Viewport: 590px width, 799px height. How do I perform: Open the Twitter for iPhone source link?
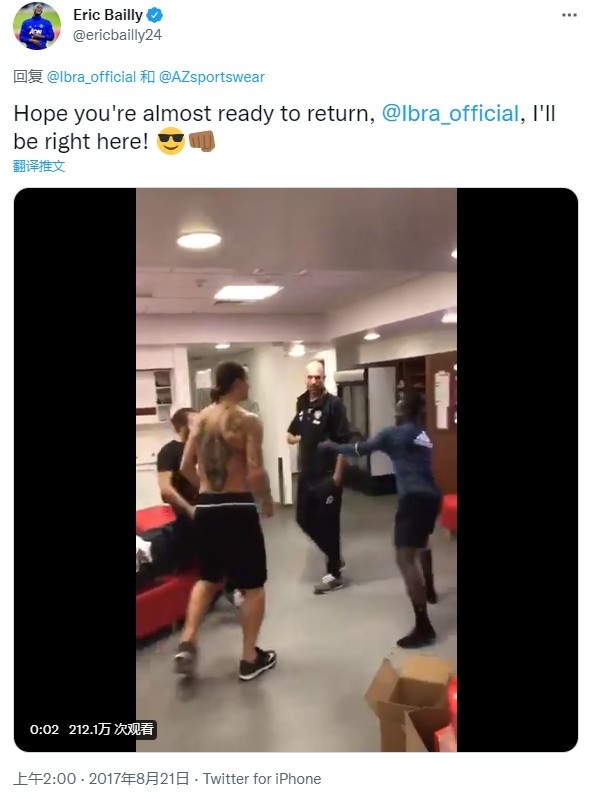click(262, 779)
